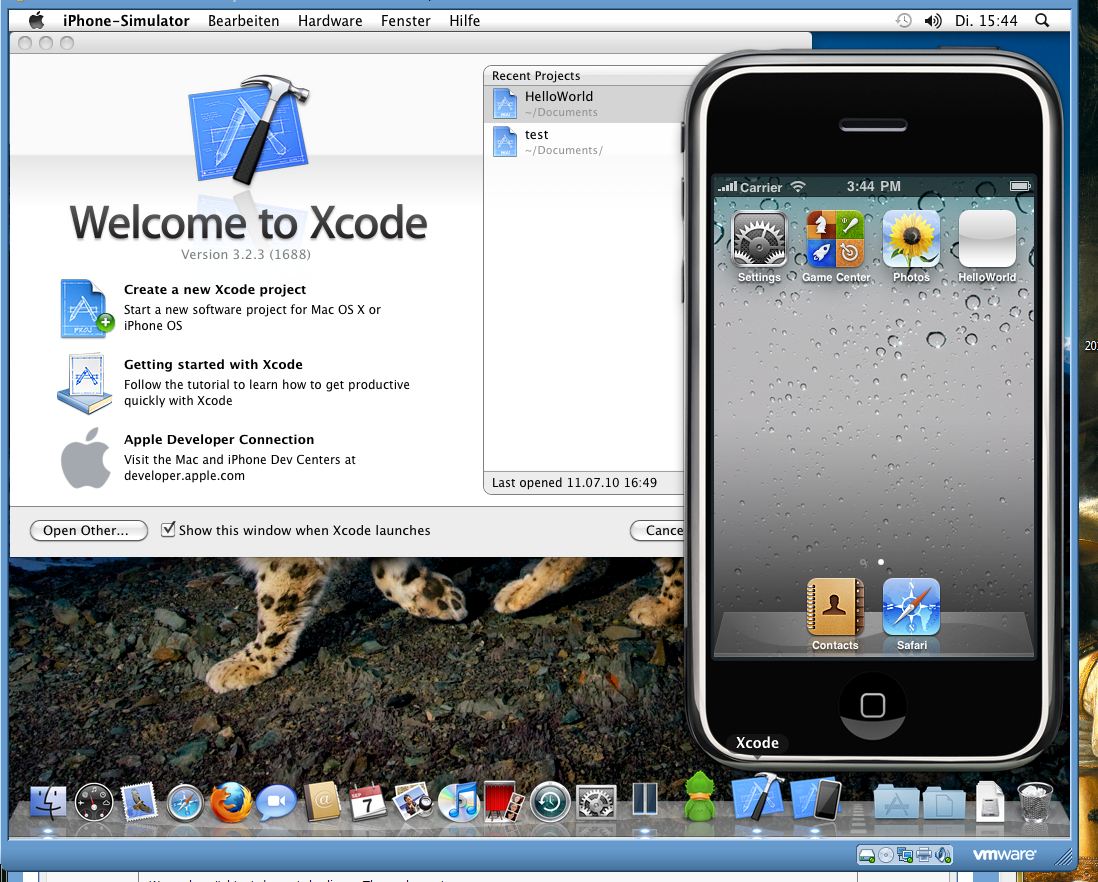Launch Game Center in the simulator
This screenshot has height=882, width=1098.
pyautogui.click(x=835, y=239)
